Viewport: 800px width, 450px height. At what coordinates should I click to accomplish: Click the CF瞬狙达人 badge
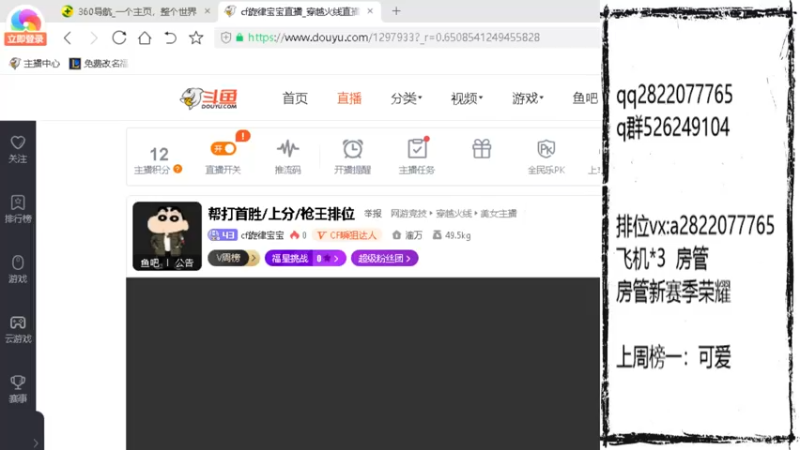[347, 235]
